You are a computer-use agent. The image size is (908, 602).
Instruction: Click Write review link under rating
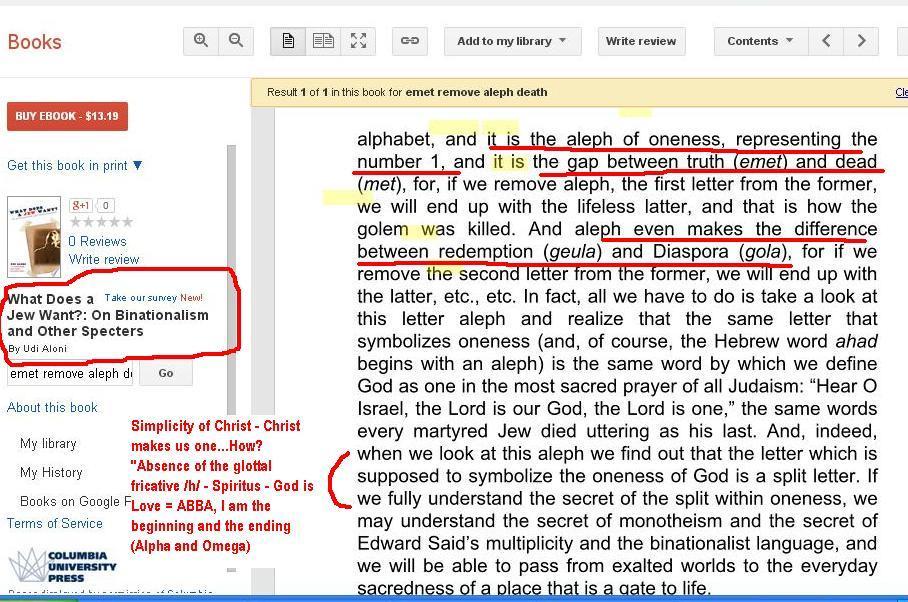[104, 259]
